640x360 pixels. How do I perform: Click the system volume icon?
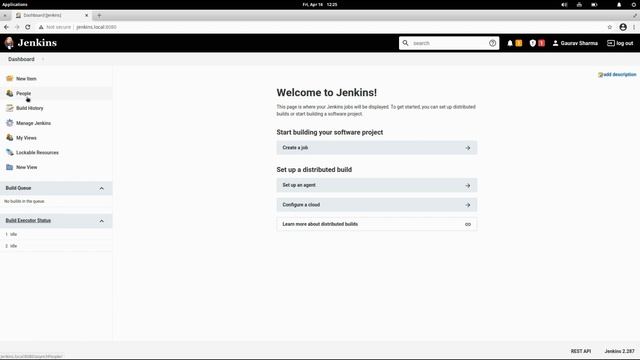click(x=564, y=4)
